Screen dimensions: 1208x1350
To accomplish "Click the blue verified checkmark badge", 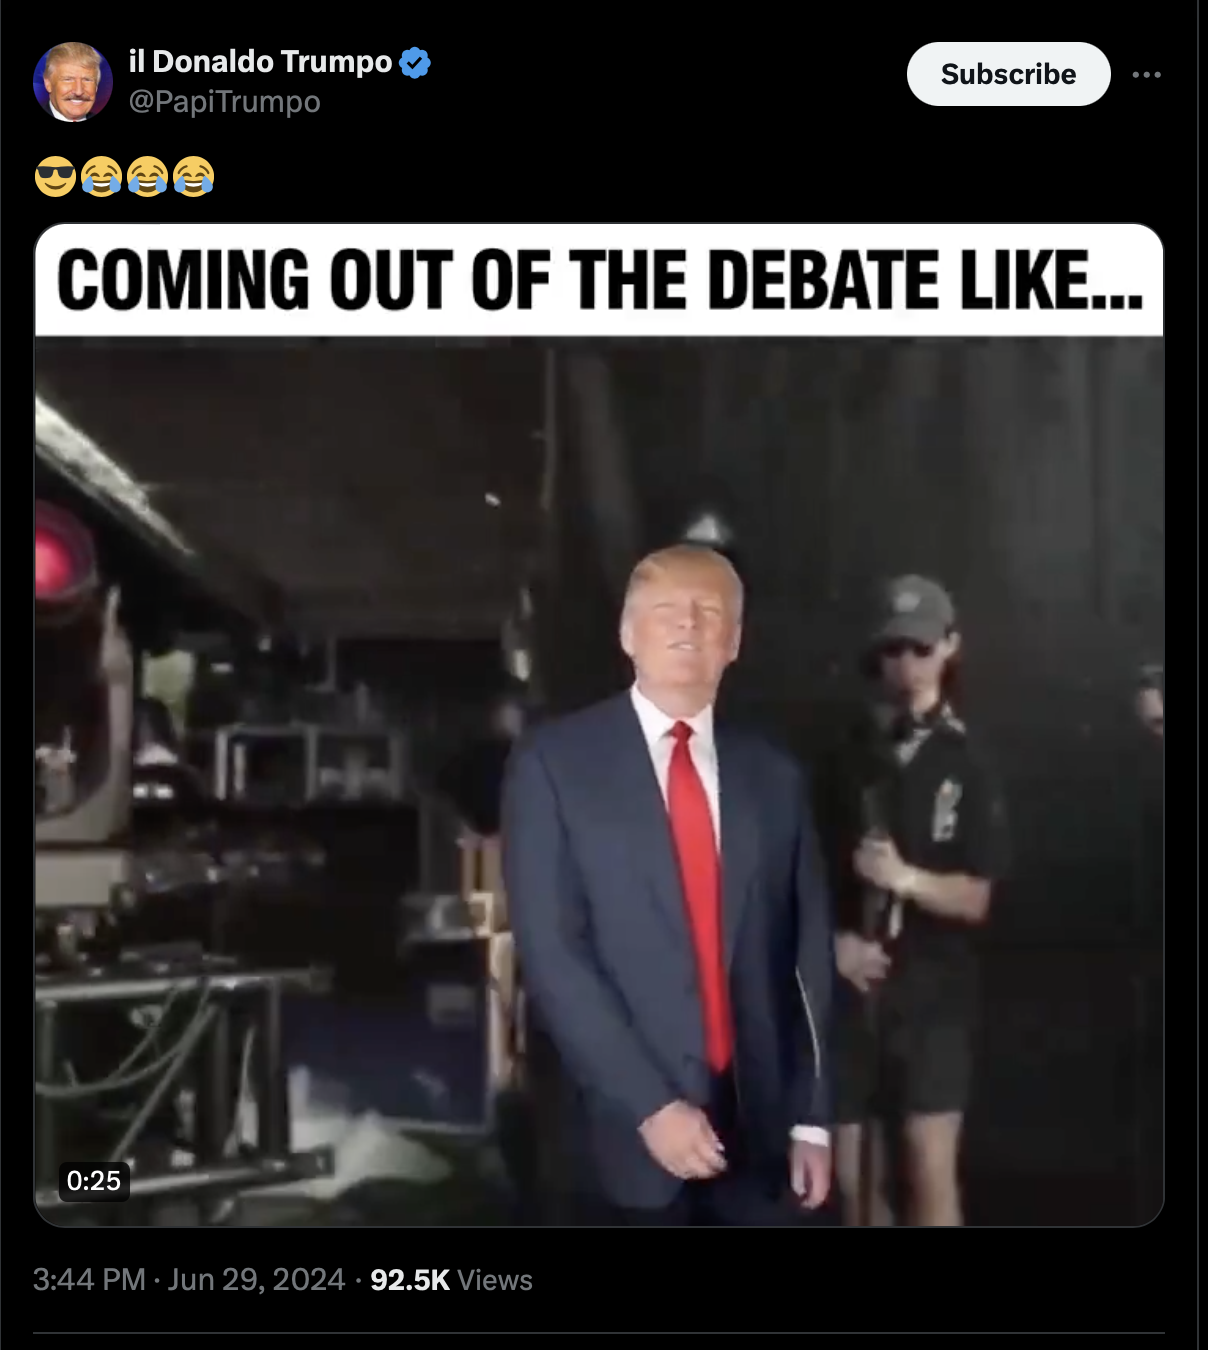I will click(x=415, y=62).
